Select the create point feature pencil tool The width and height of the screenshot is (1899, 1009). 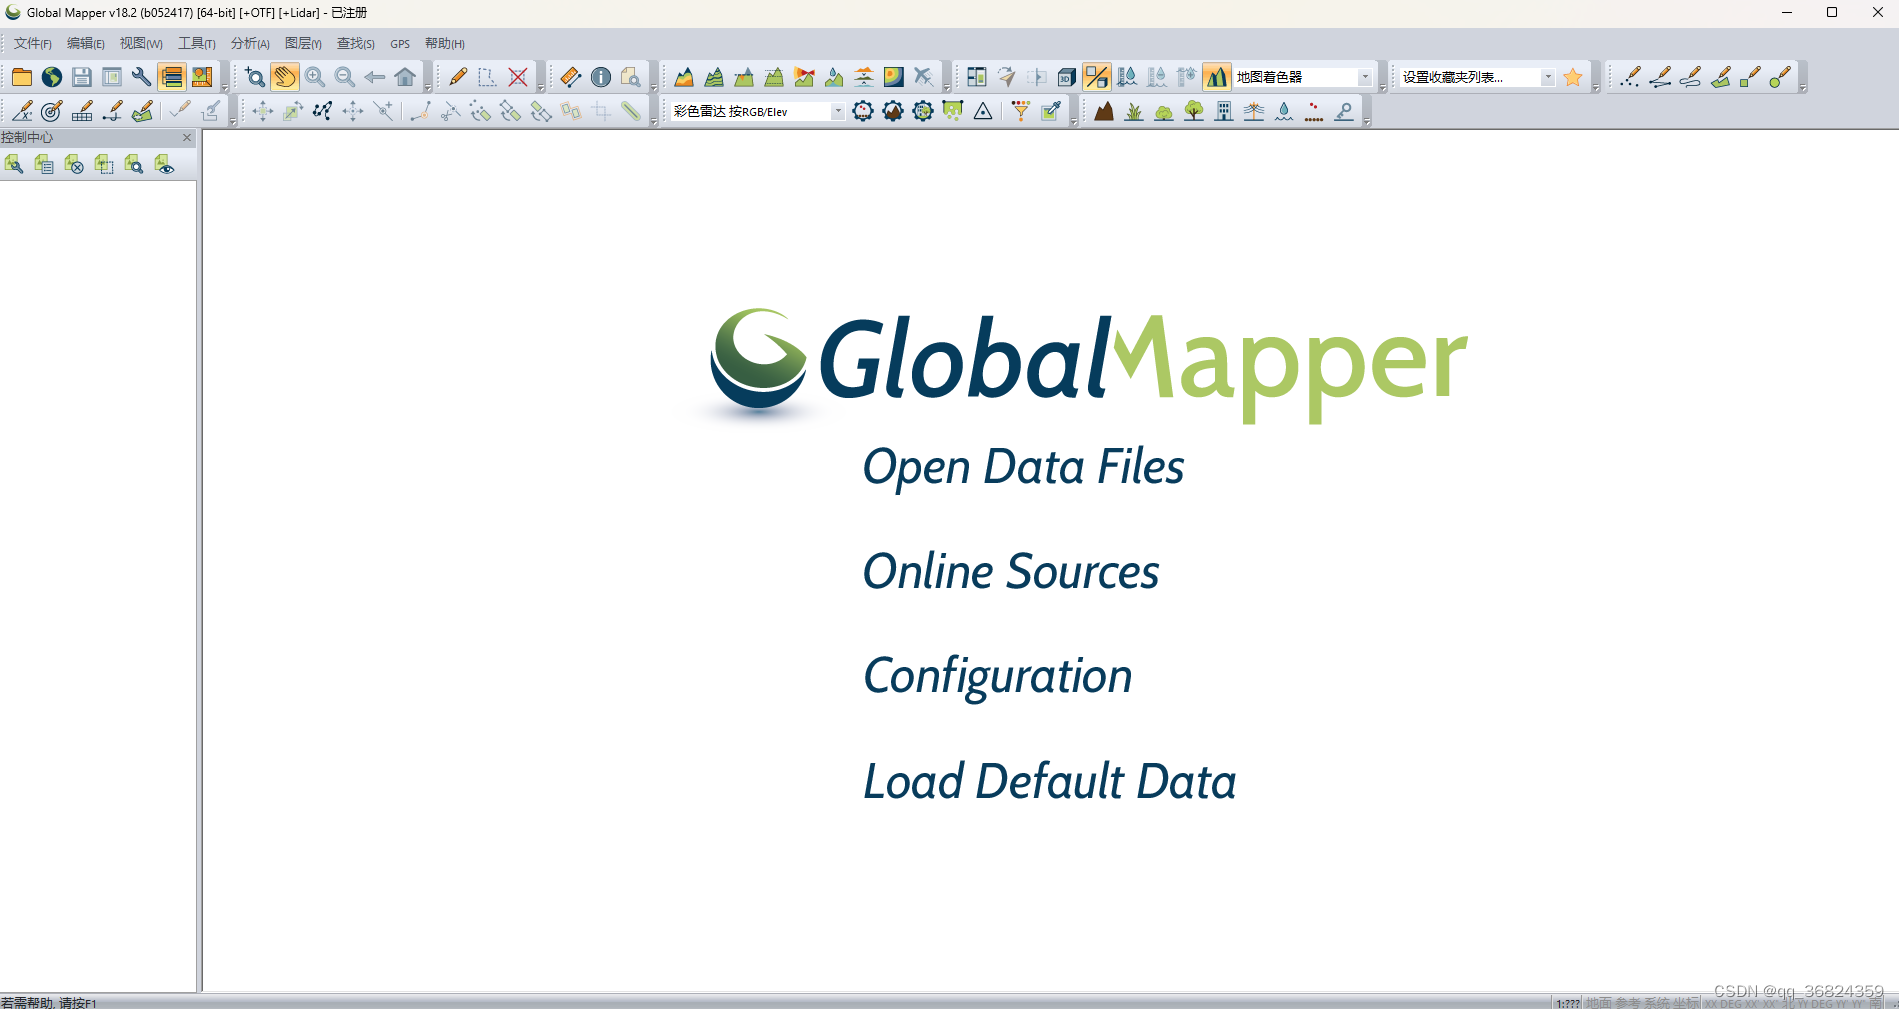[1630, 77]
